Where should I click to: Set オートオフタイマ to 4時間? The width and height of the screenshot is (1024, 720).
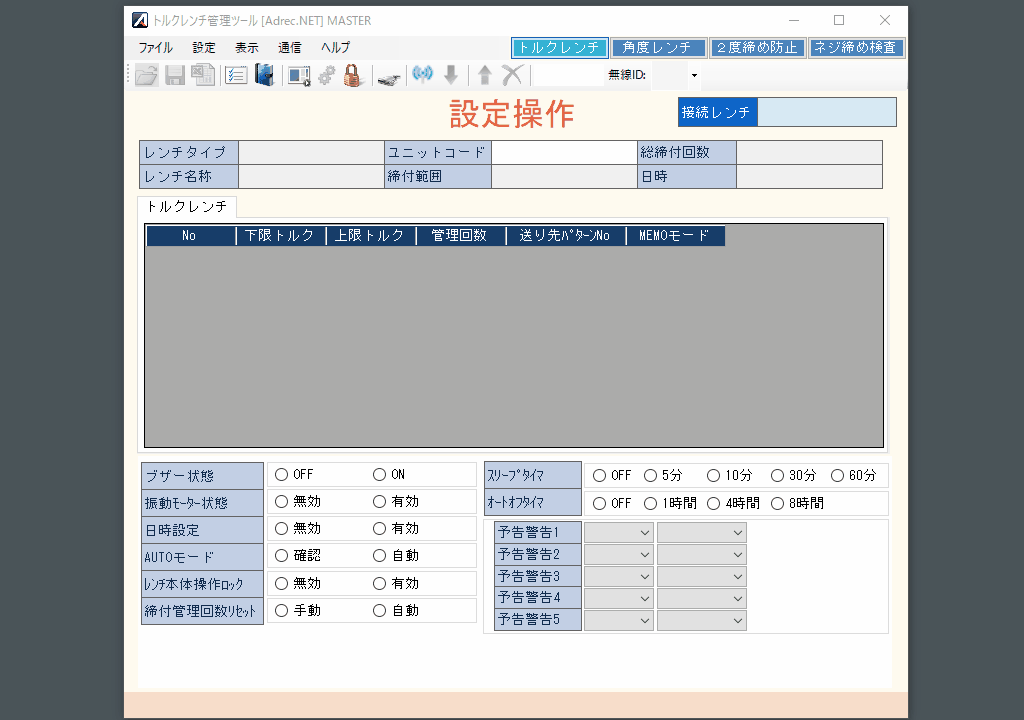[x=714, y=503]
